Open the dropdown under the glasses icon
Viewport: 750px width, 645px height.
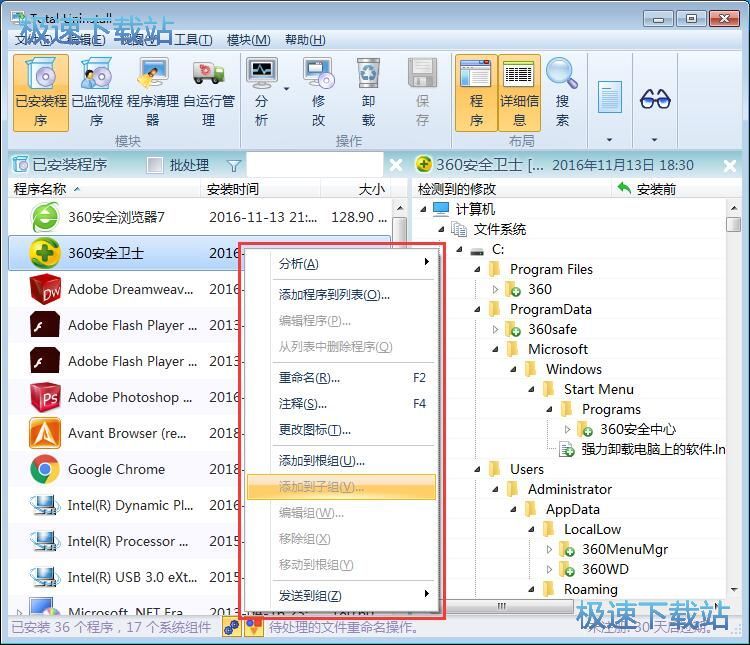coord(654,140)
